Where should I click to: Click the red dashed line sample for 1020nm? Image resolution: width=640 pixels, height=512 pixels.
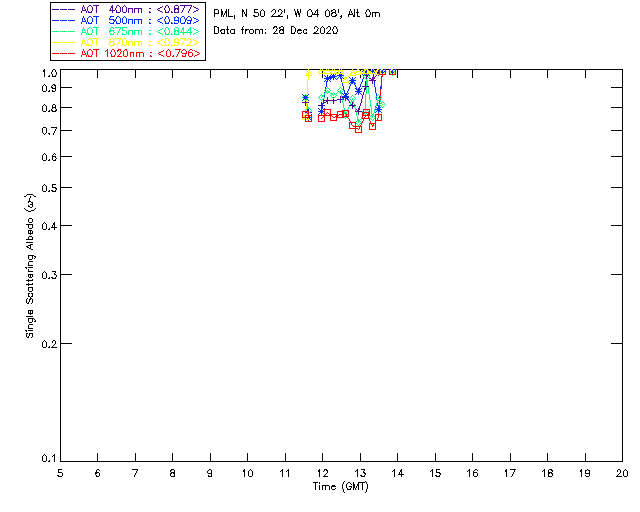63,54
